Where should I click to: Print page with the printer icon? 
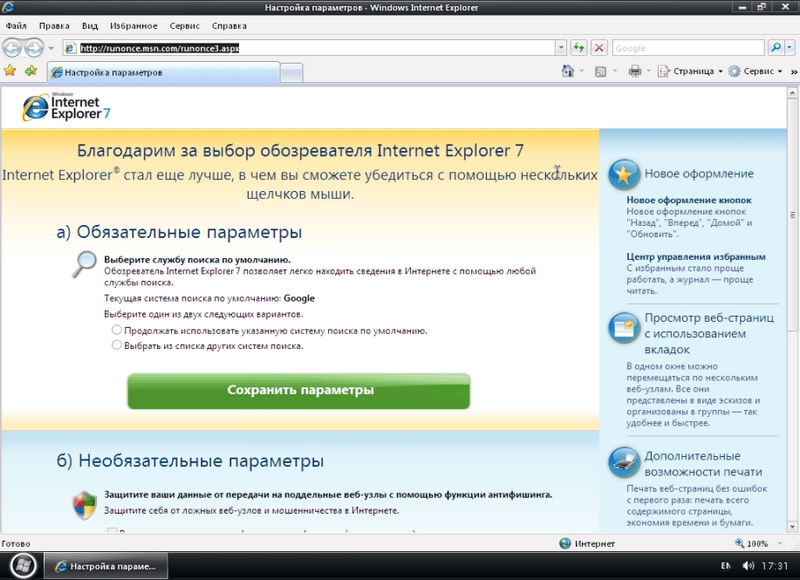click(x=635, y=71)
